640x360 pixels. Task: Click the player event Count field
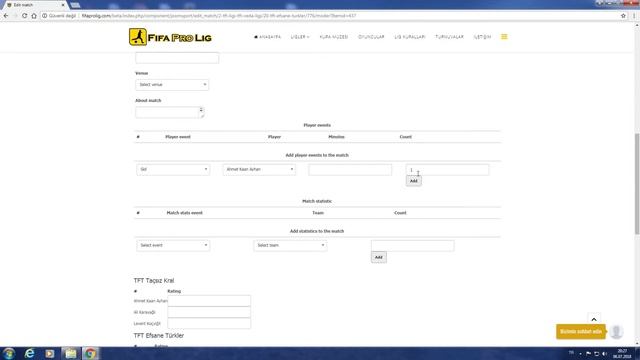tap(447, 169)
